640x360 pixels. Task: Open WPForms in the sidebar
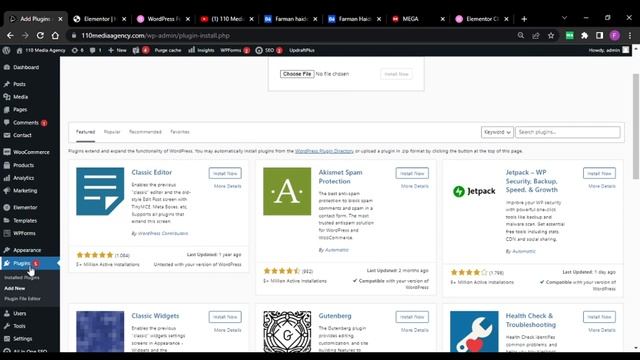point(24,233)
